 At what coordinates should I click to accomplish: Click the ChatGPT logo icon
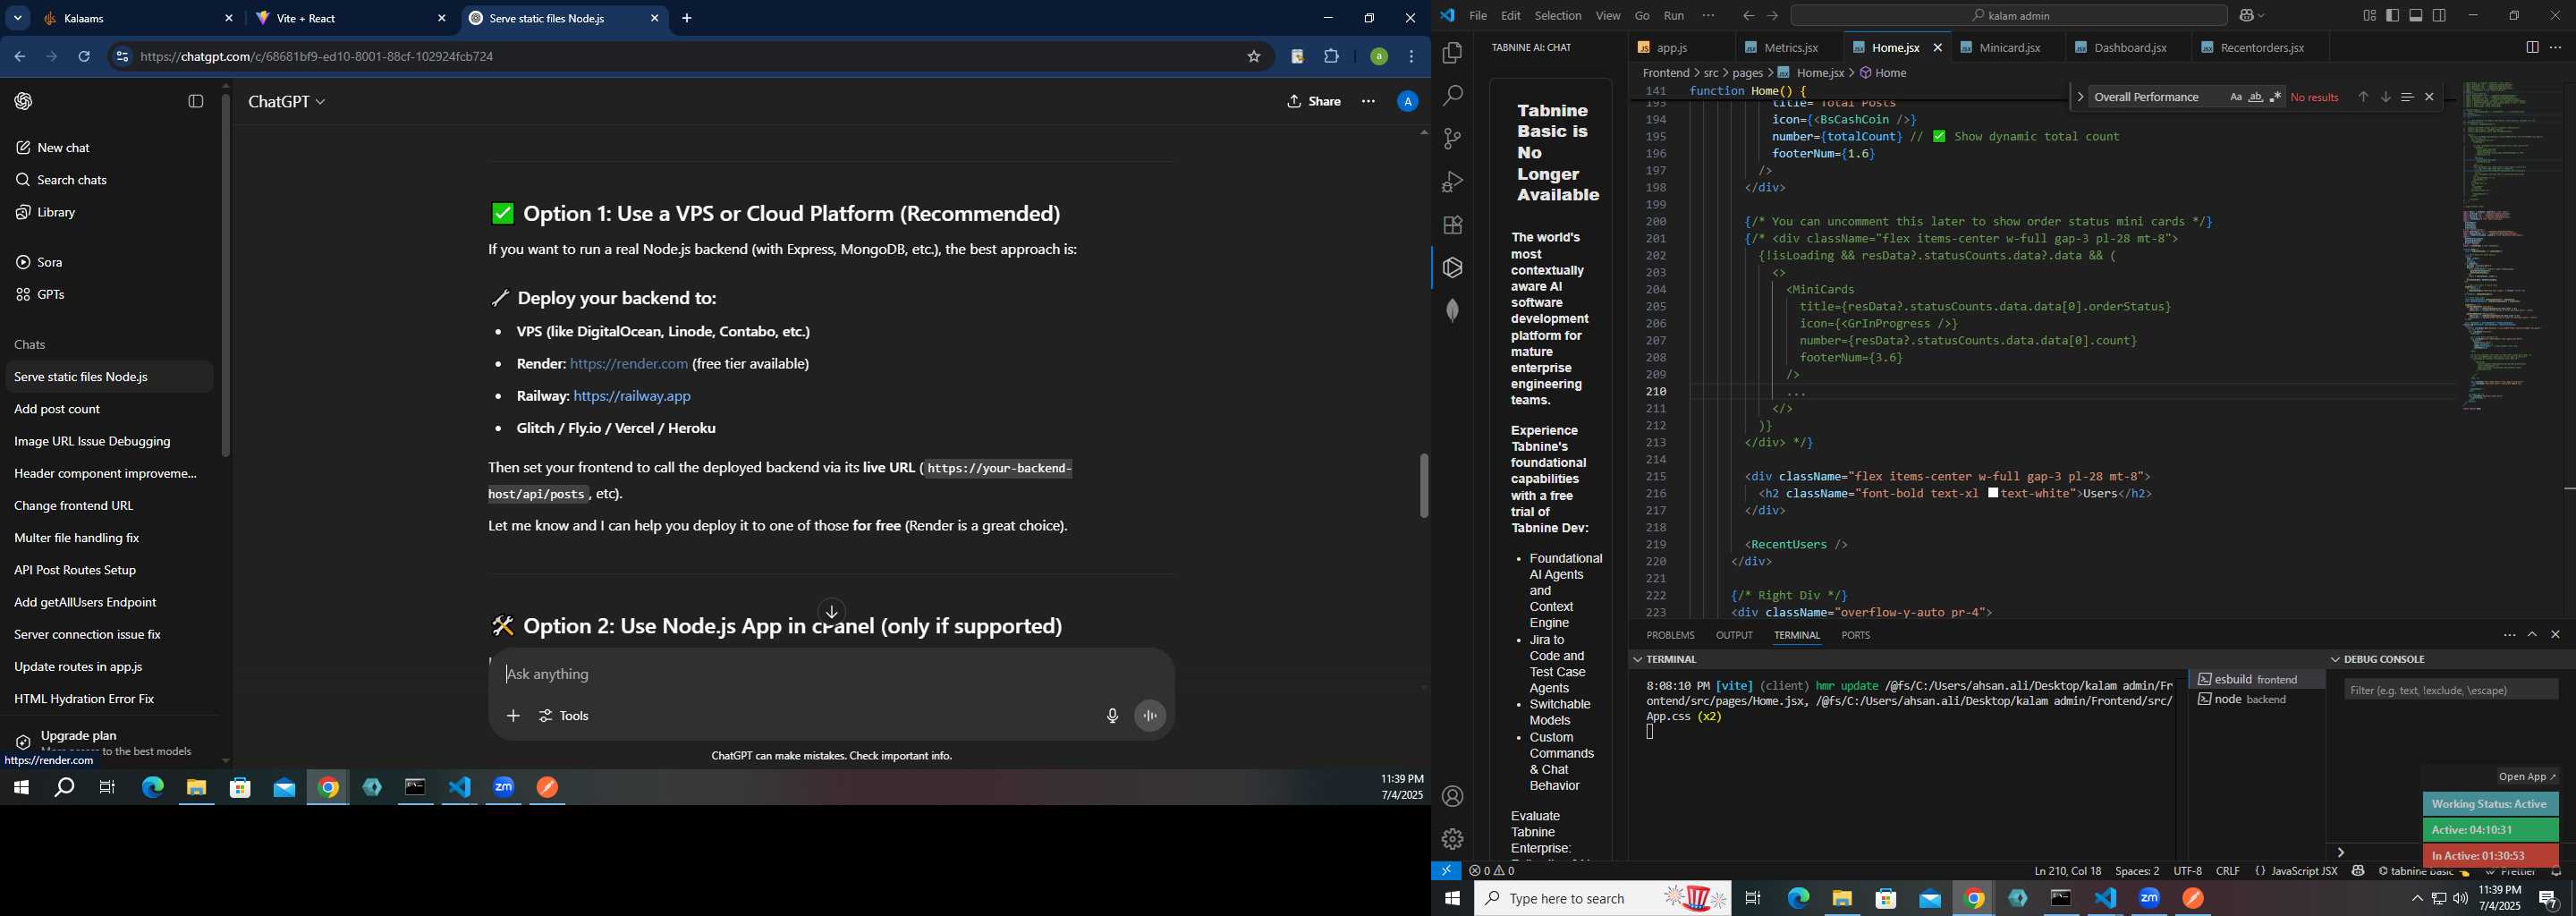tap(24, 101)
